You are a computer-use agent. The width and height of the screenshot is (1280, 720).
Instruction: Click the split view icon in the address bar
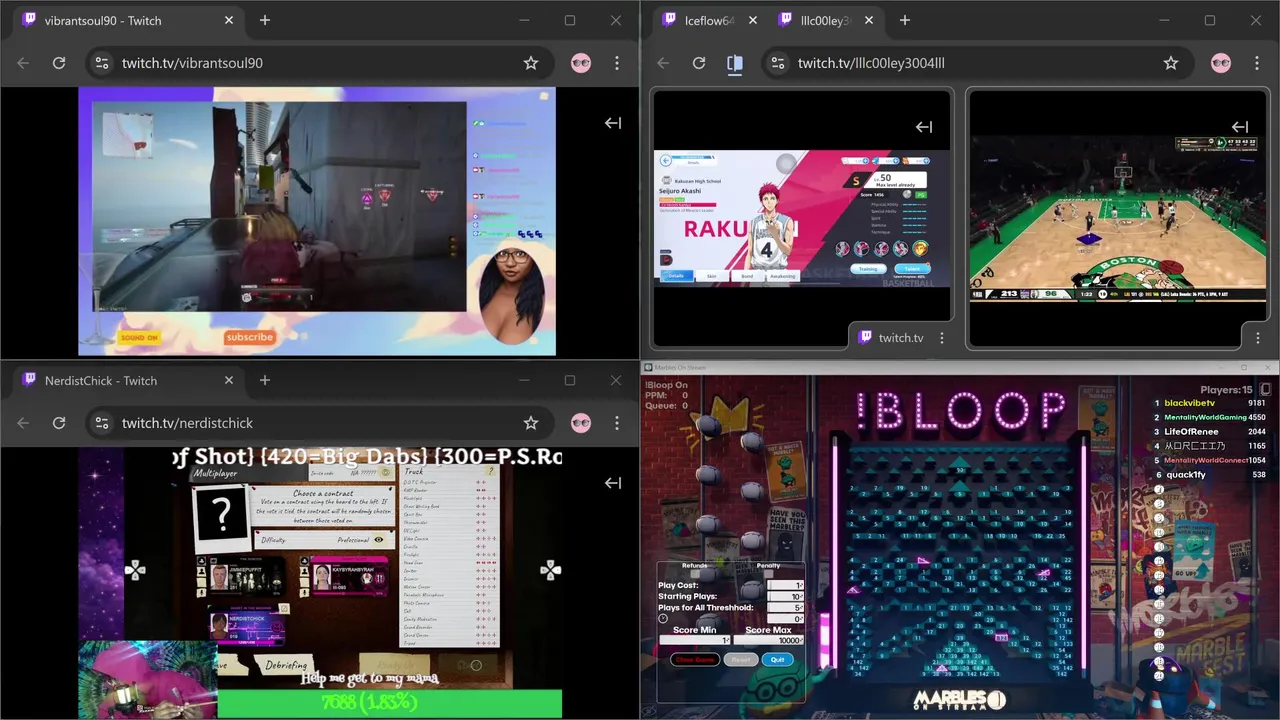click(735, 63)
